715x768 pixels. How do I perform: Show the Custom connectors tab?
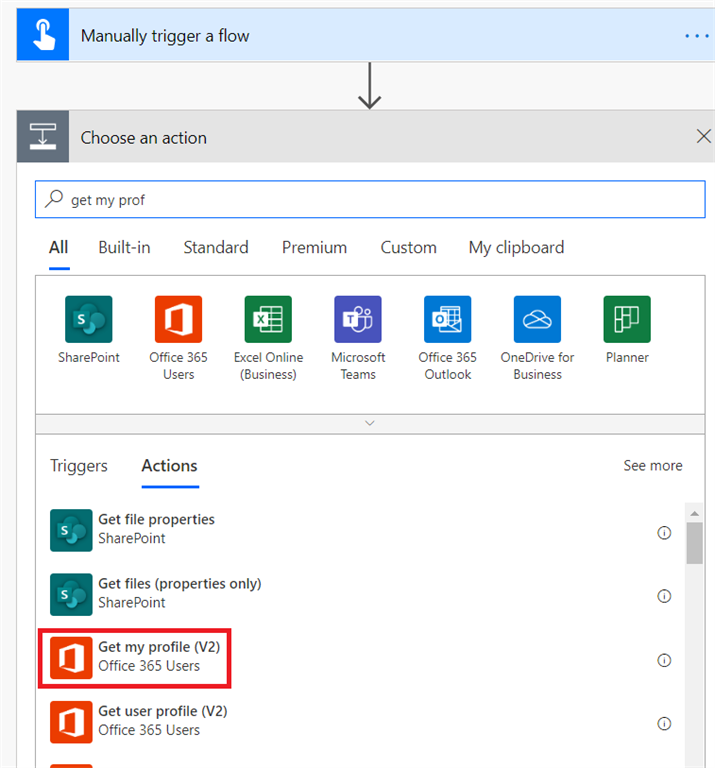pos(408,248)
